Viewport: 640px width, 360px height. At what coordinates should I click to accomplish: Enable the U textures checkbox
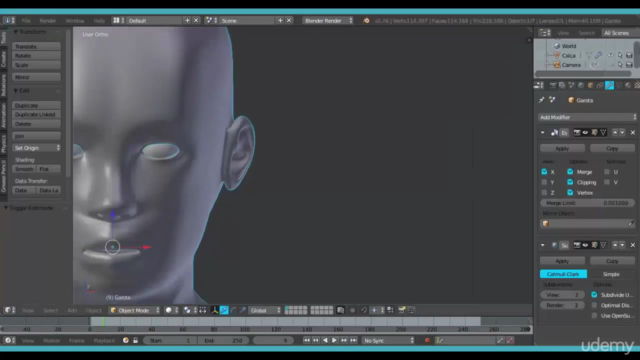pos(607,172)
